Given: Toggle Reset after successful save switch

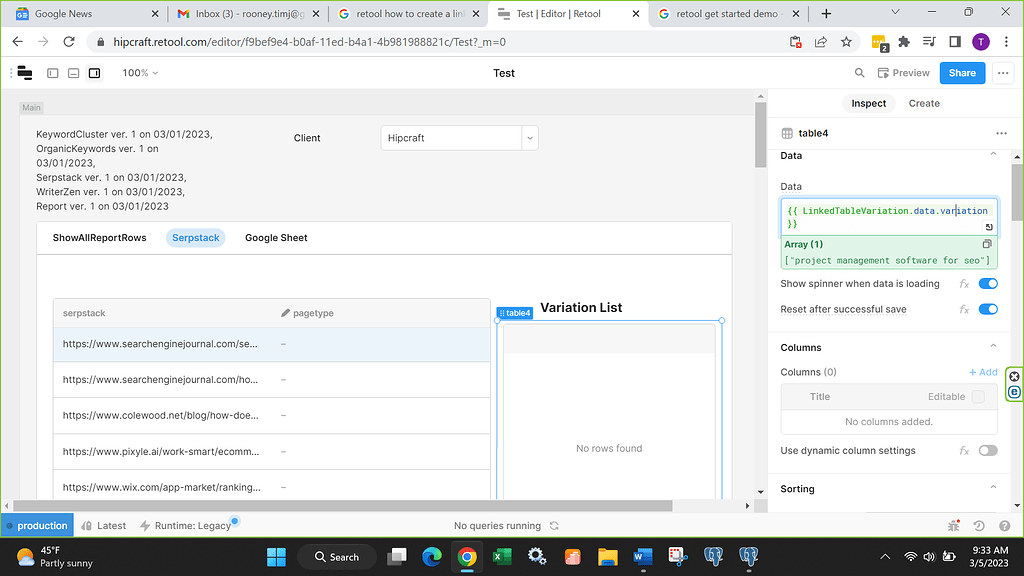Looking at the screenshot, I should coord(988,310).
